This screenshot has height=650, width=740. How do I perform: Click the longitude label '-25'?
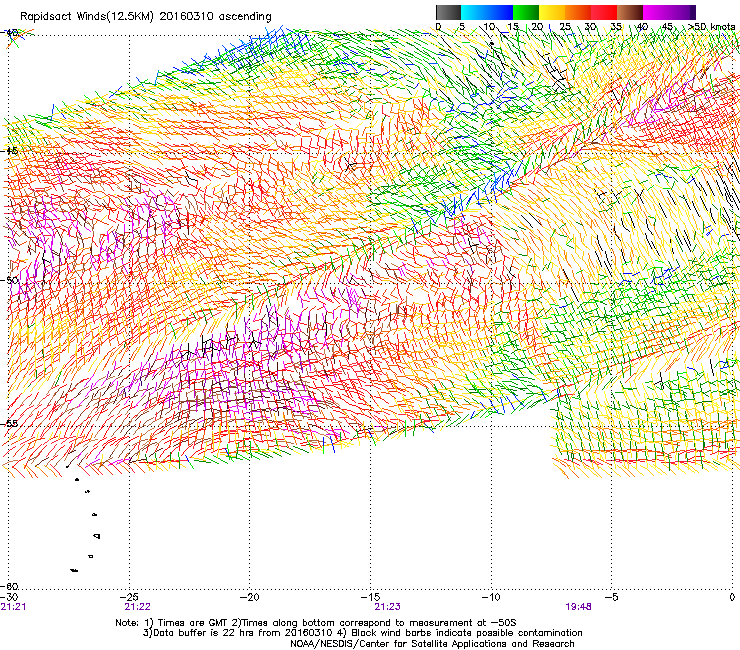point(130,597)
